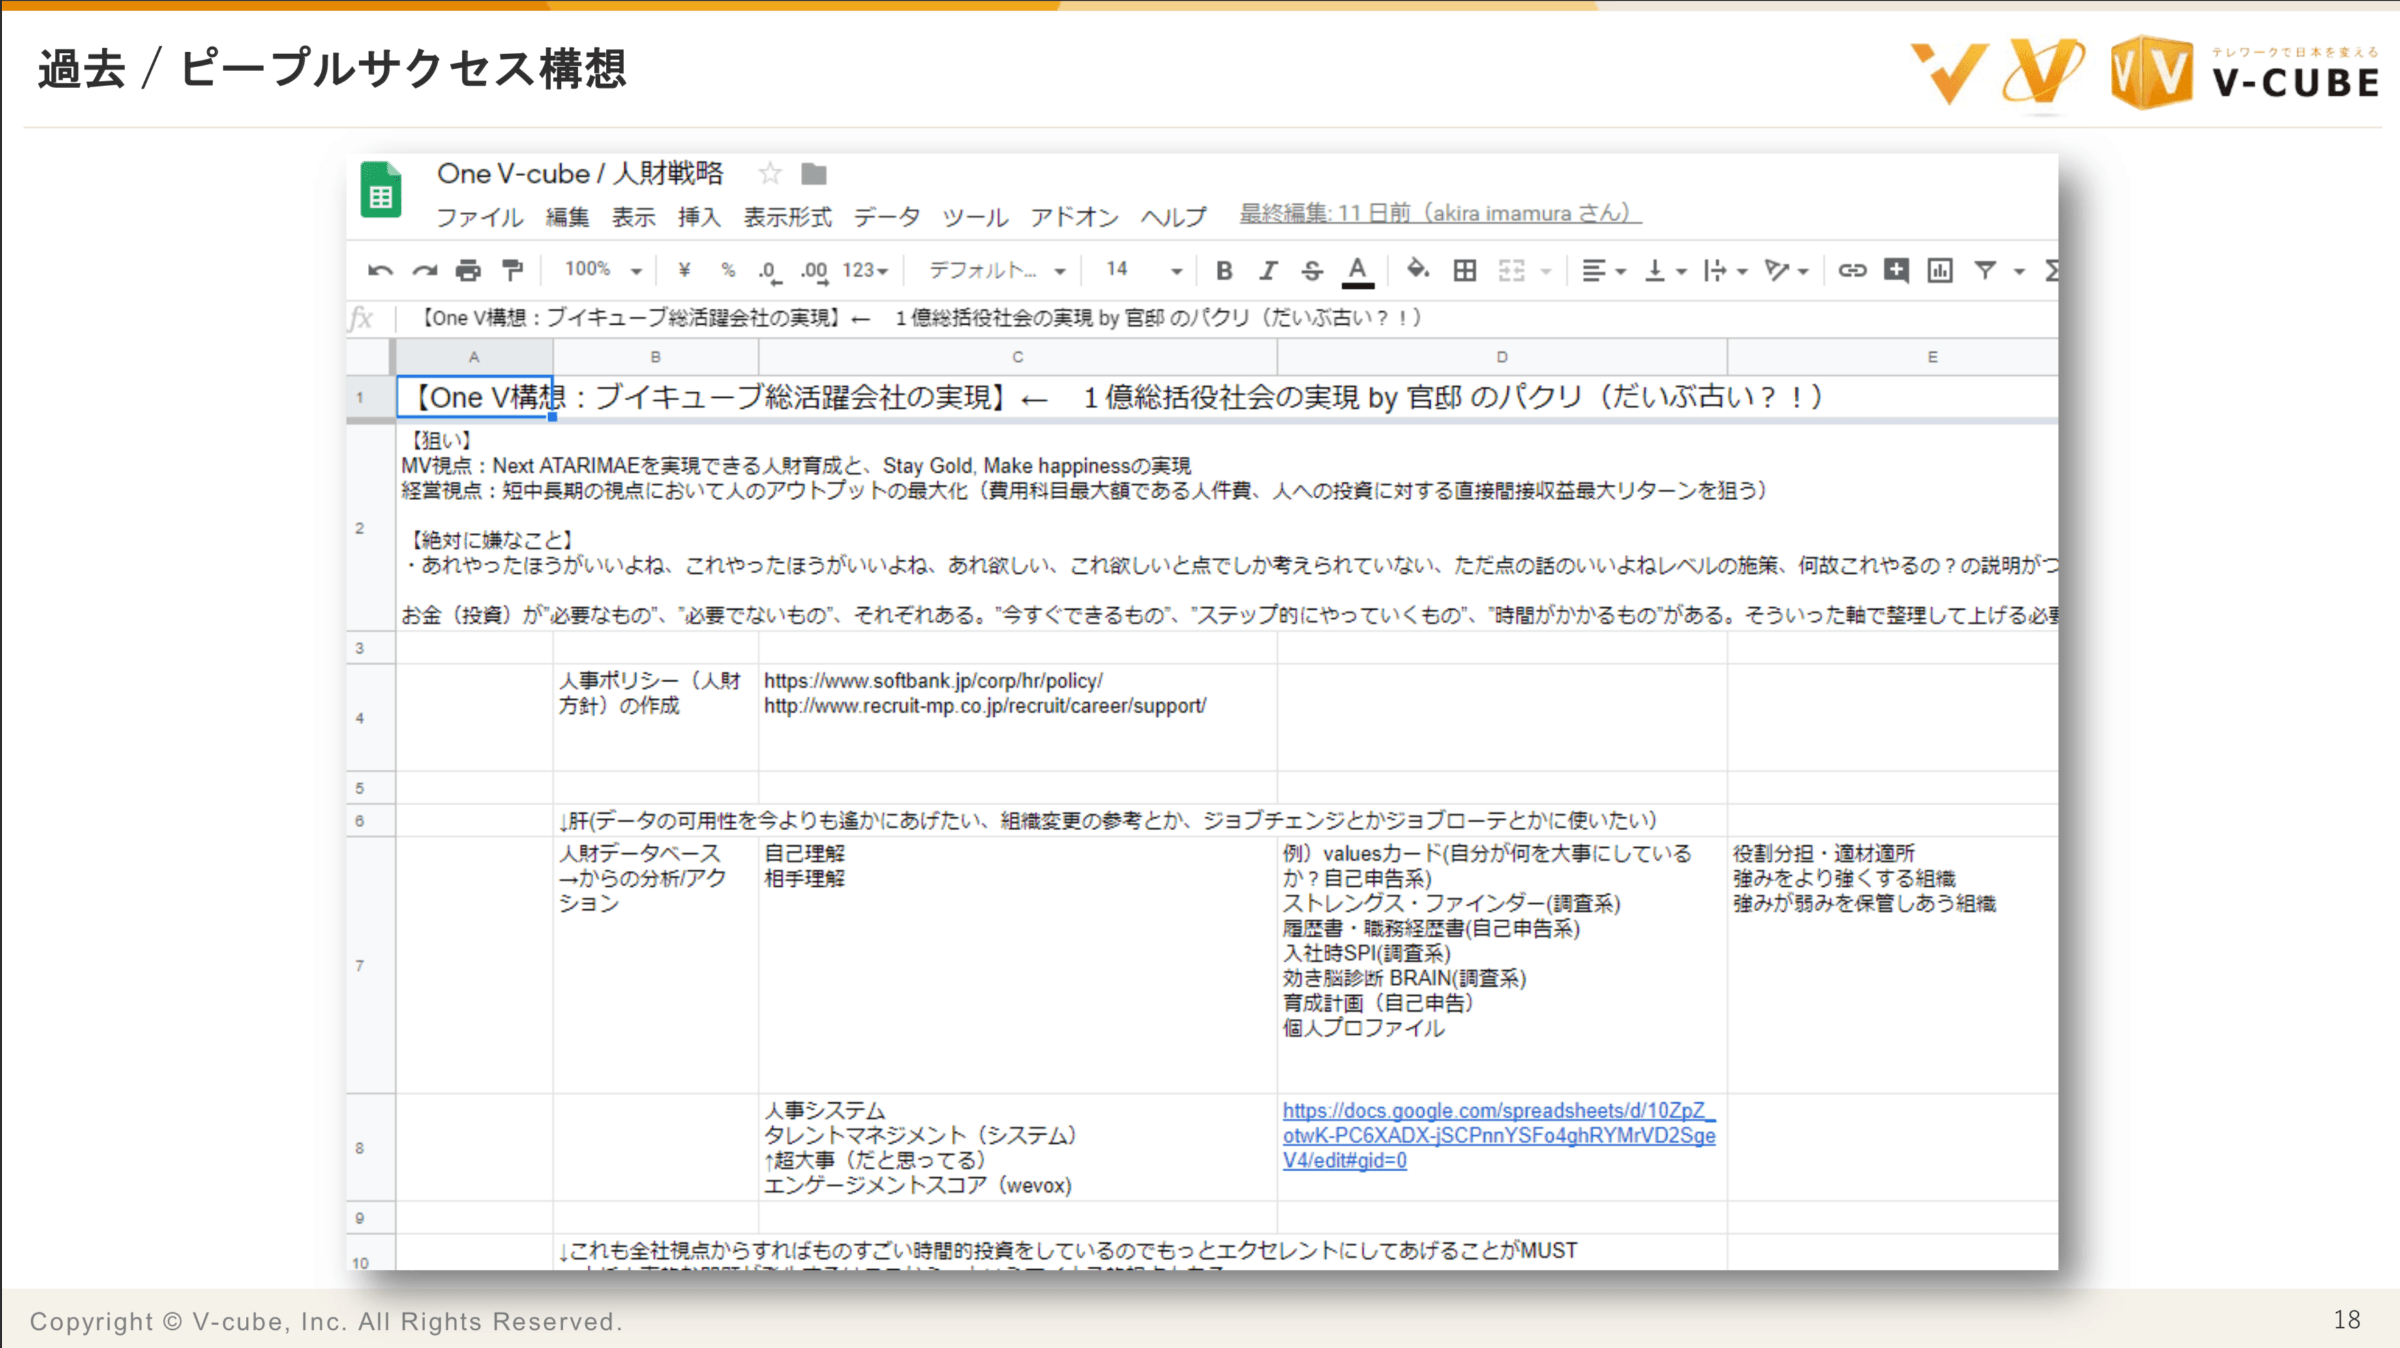Open the font size 14 dropdown
This screenshot has width=2400, height=1348.
click(x=1144, y=270)
